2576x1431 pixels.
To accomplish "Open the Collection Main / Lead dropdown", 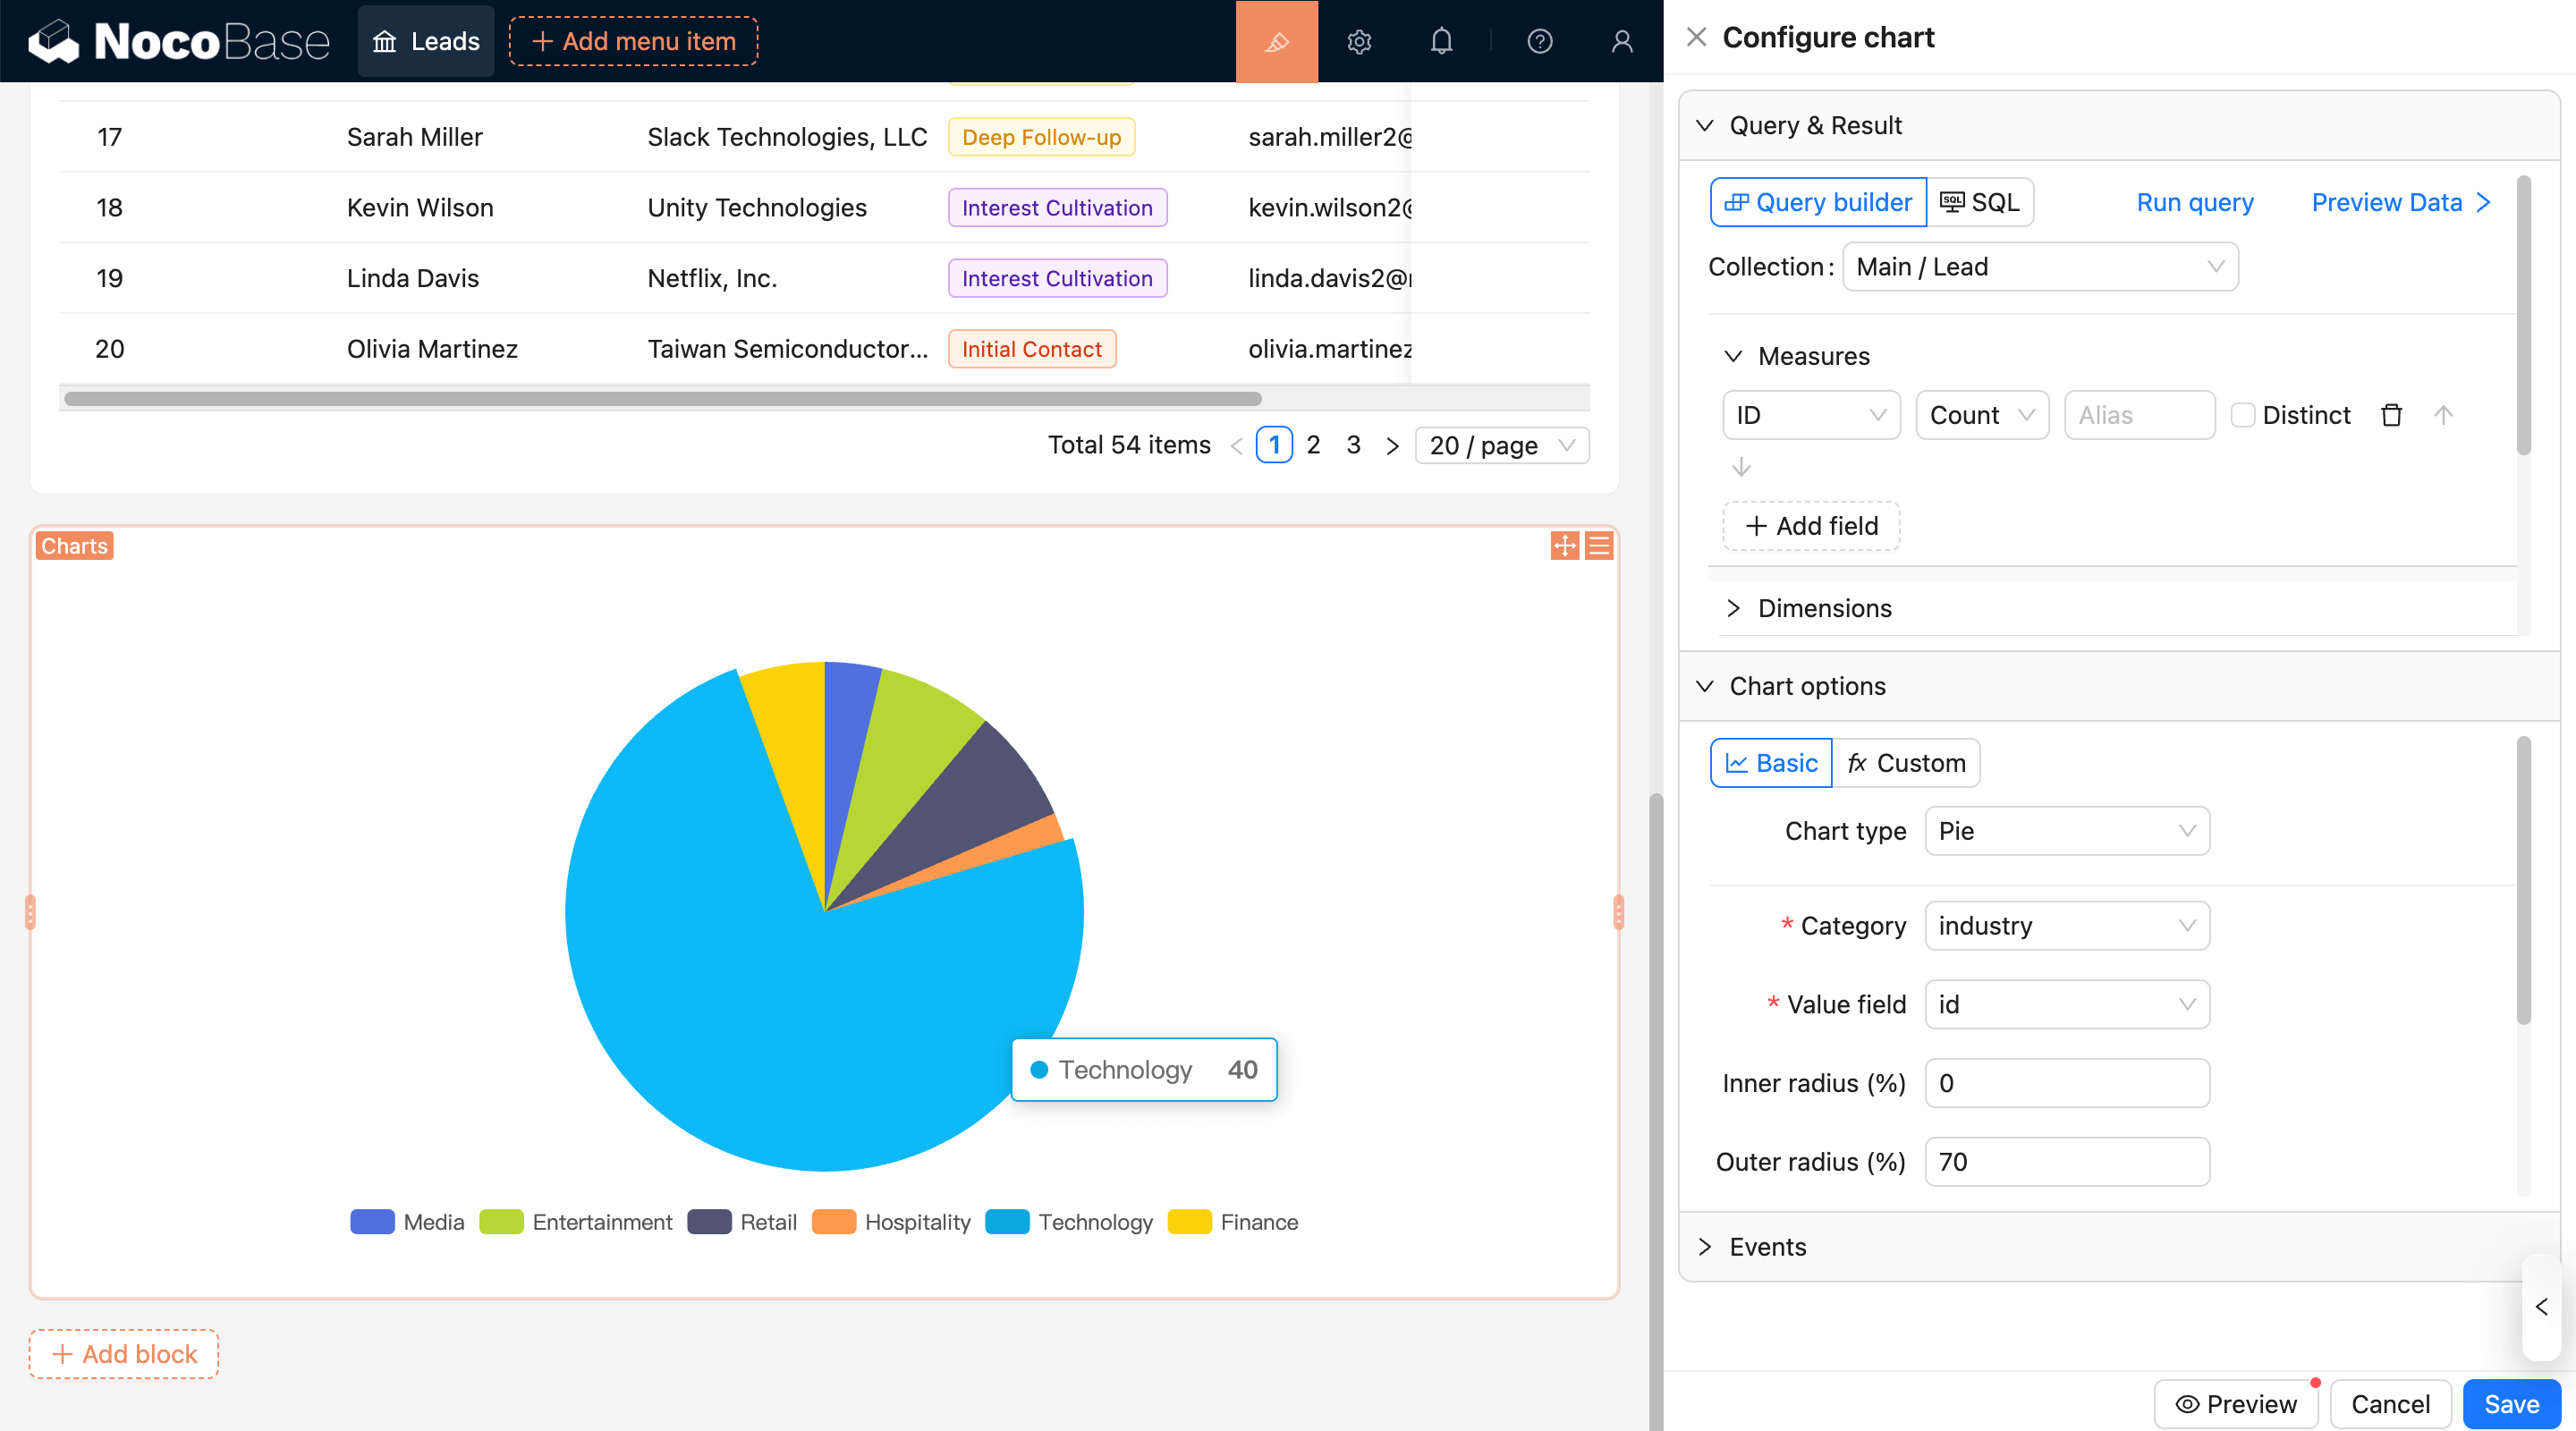I will (2039, 267).
